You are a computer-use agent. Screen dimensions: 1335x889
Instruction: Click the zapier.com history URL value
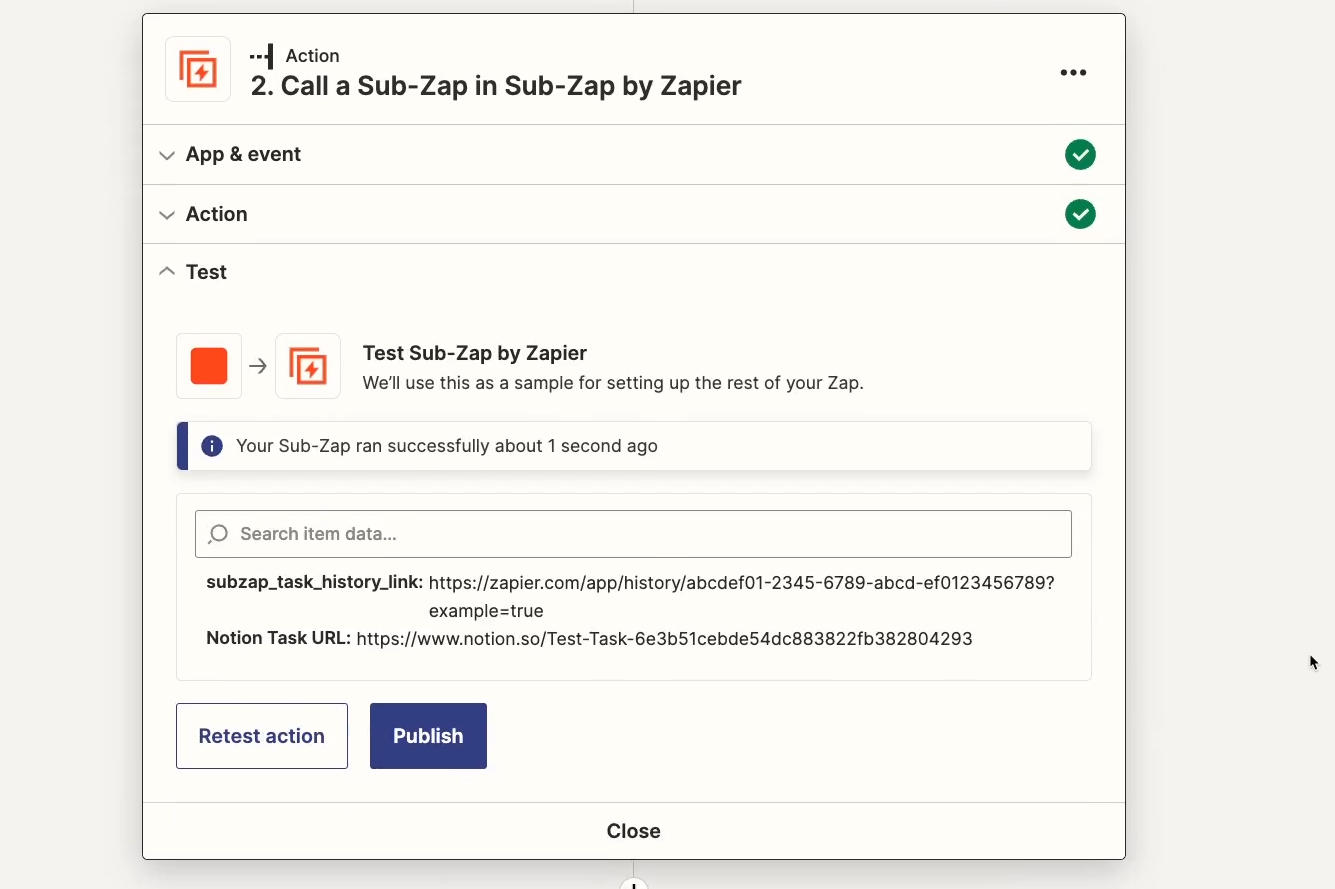(741, 597)
